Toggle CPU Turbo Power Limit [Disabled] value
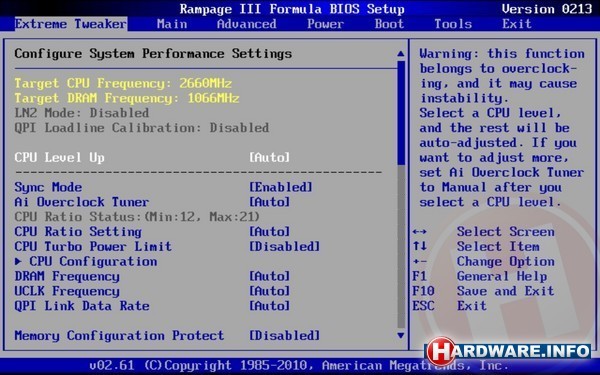 [284, 246]
